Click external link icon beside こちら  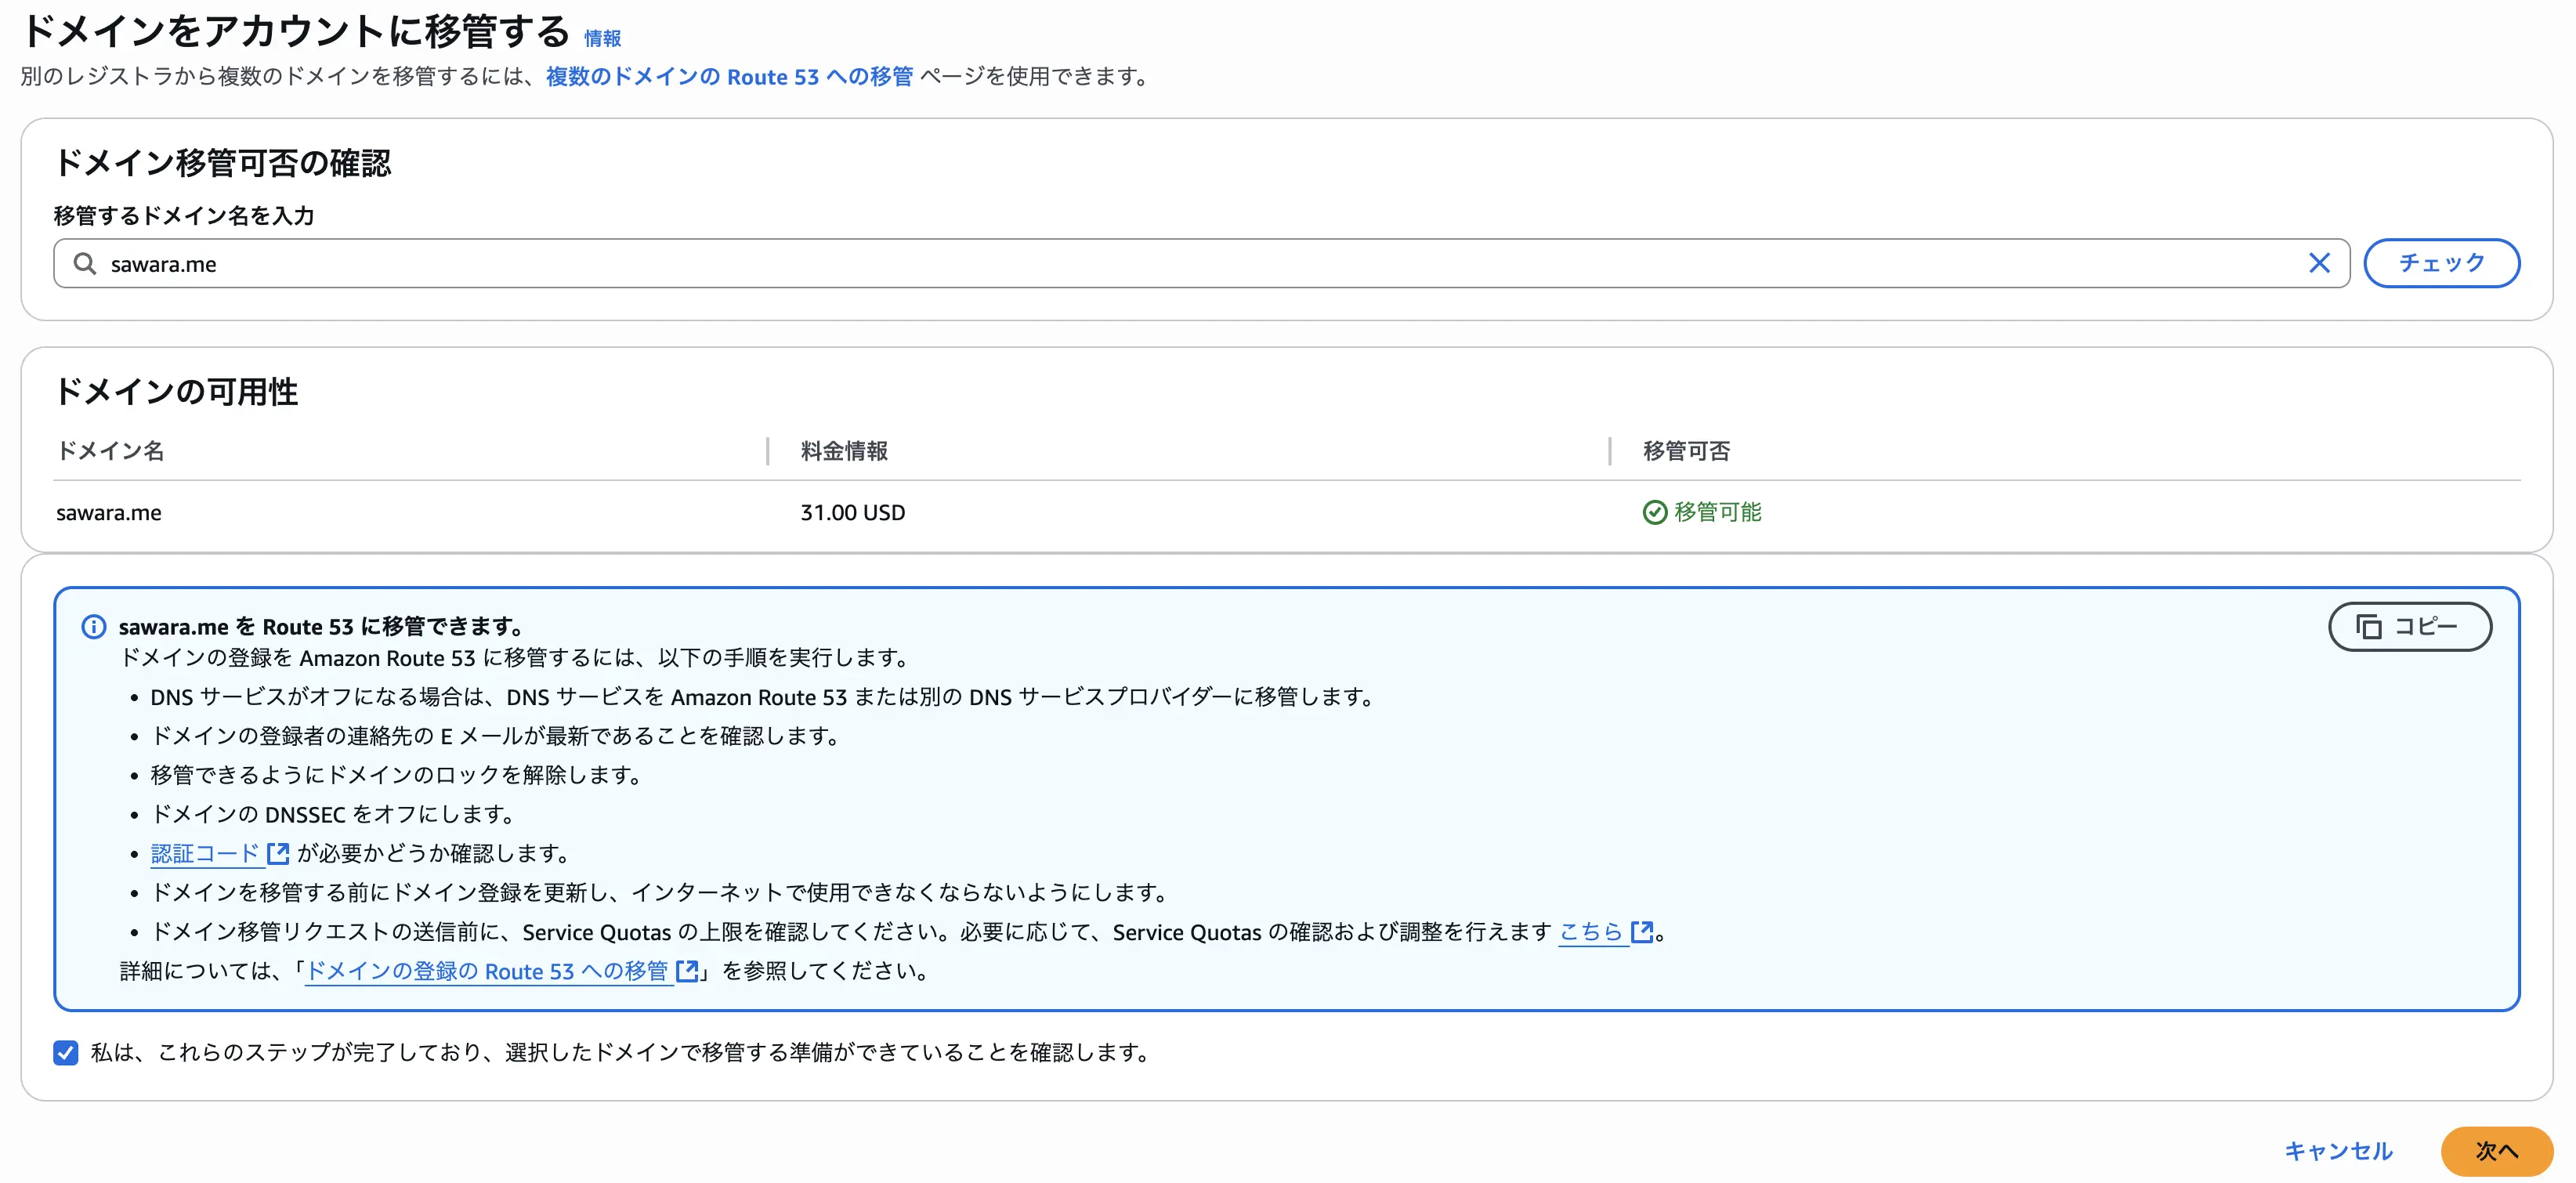1641,932
